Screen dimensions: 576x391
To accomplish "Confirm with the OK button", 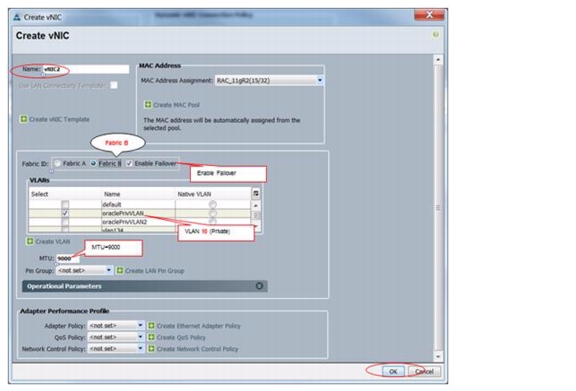I will [x=393, y=372].
